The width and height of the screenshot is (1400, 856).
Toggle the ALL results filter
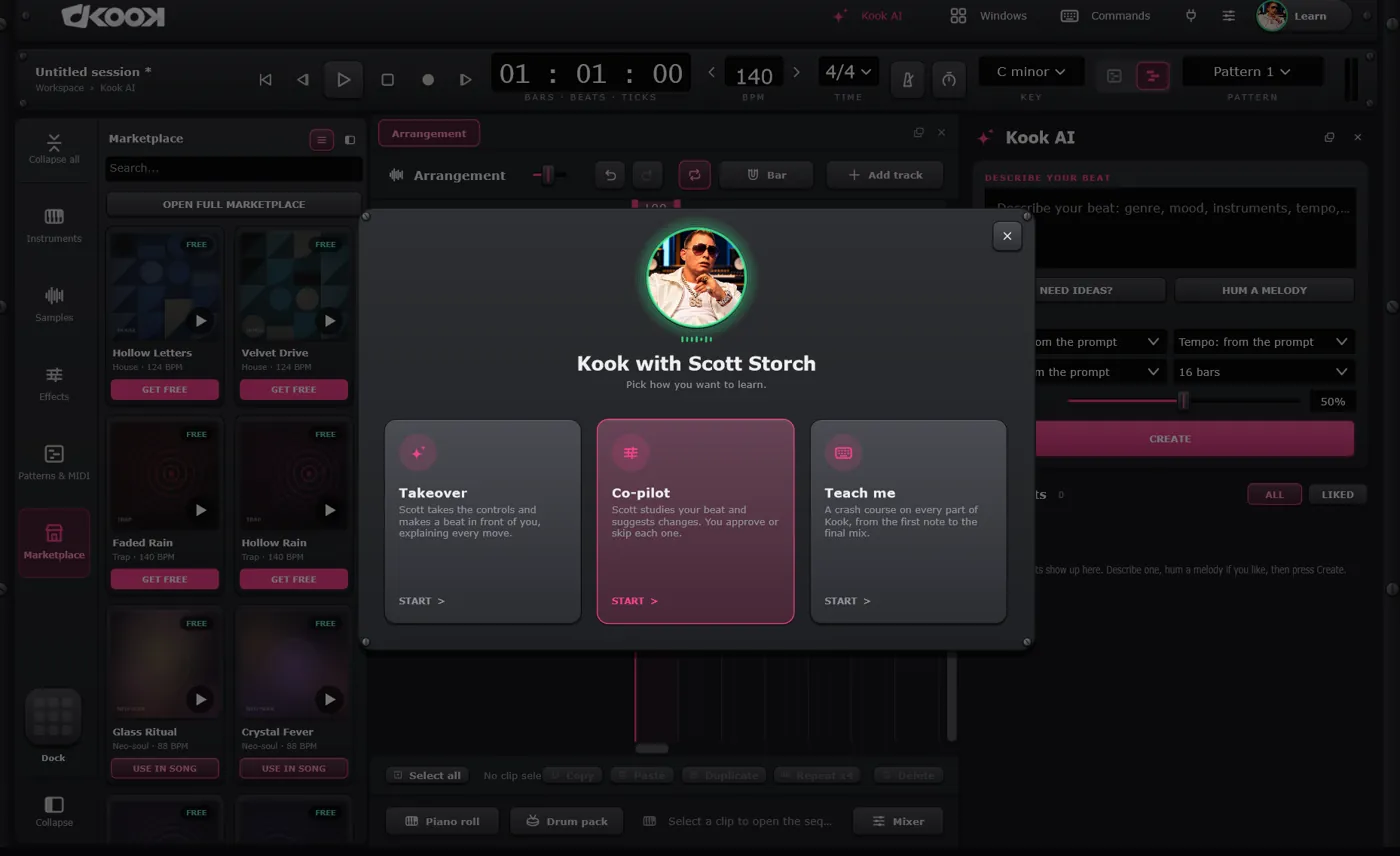(1274, 494)
